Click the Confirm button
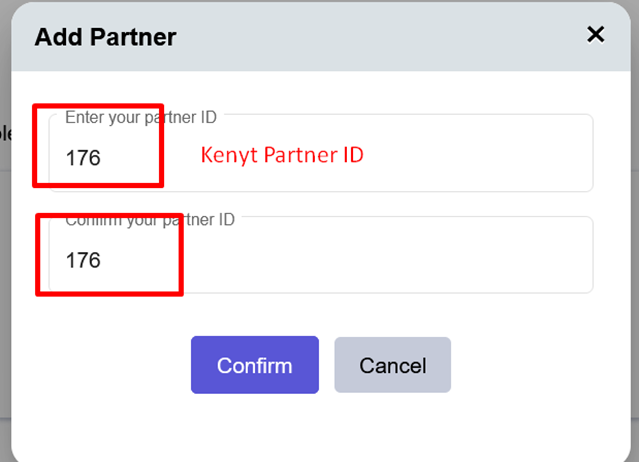Image resolution: width=639 pixels, height=462 pixels. point(255,365)
